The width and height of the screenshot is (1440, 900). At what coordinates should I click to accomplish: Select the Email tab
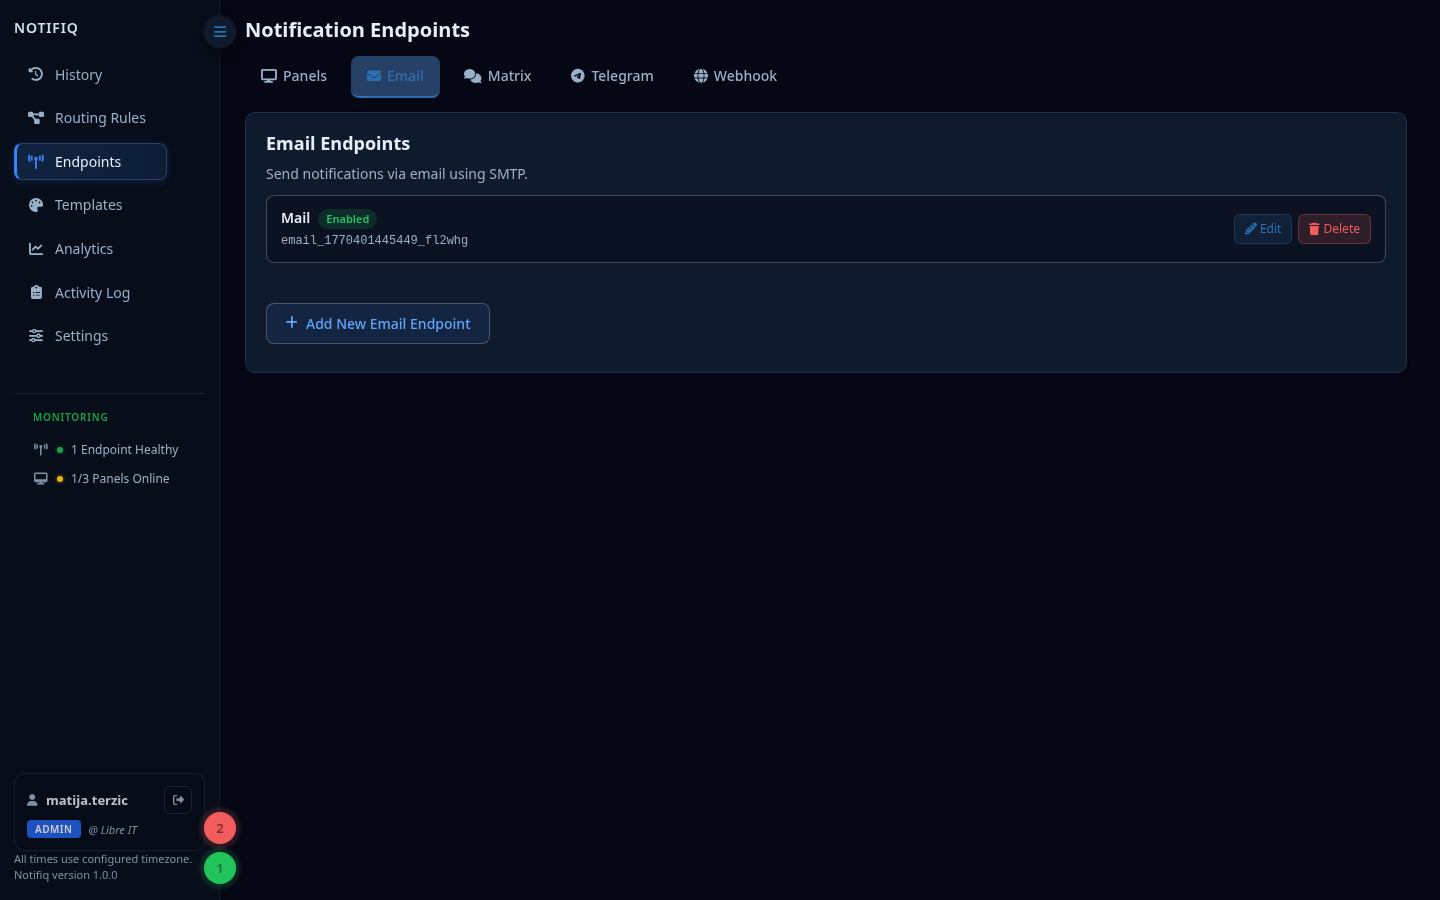click(x=395, y=76)
